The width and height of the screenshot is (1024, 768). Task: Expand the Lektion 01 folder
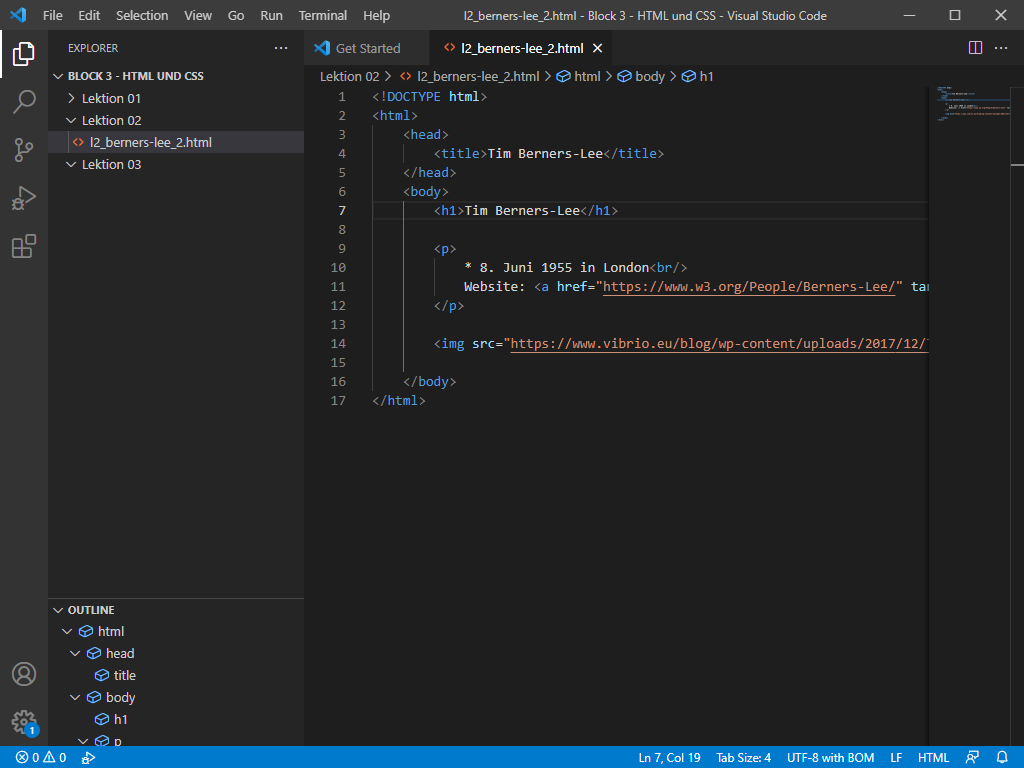(71, 98)
